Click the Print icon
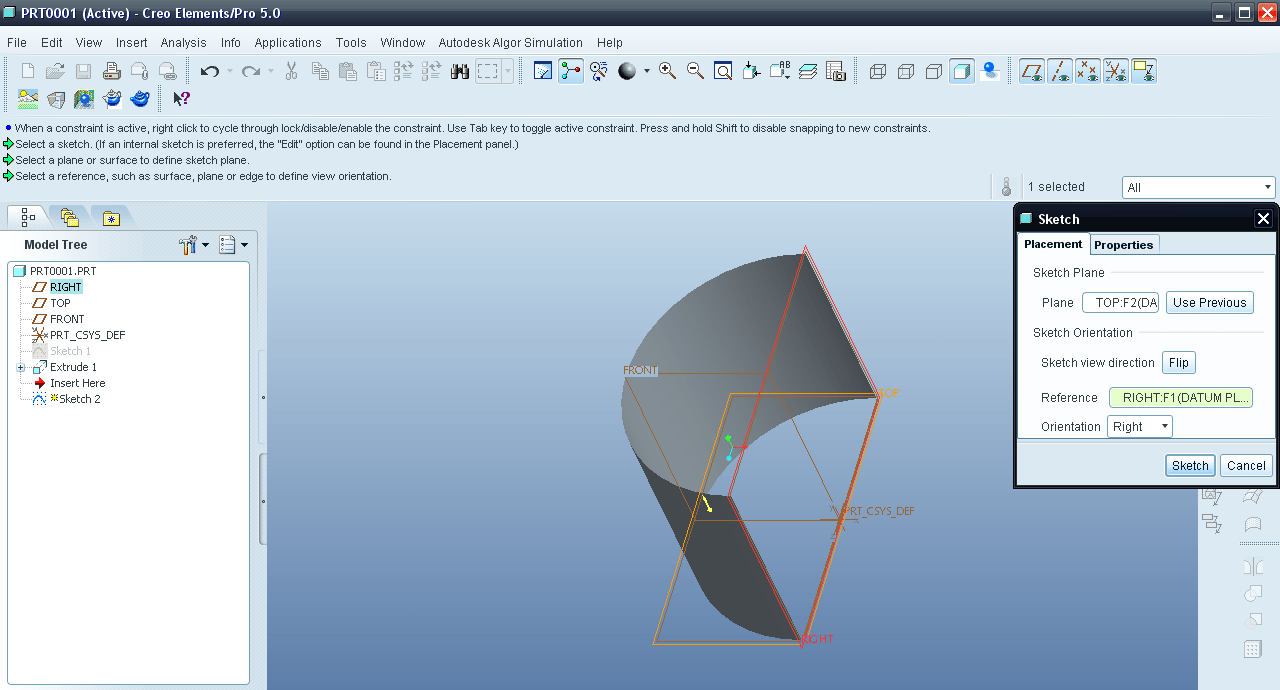Image resolution: width=1280 pixels, height=690 pixels. [112, 71]
